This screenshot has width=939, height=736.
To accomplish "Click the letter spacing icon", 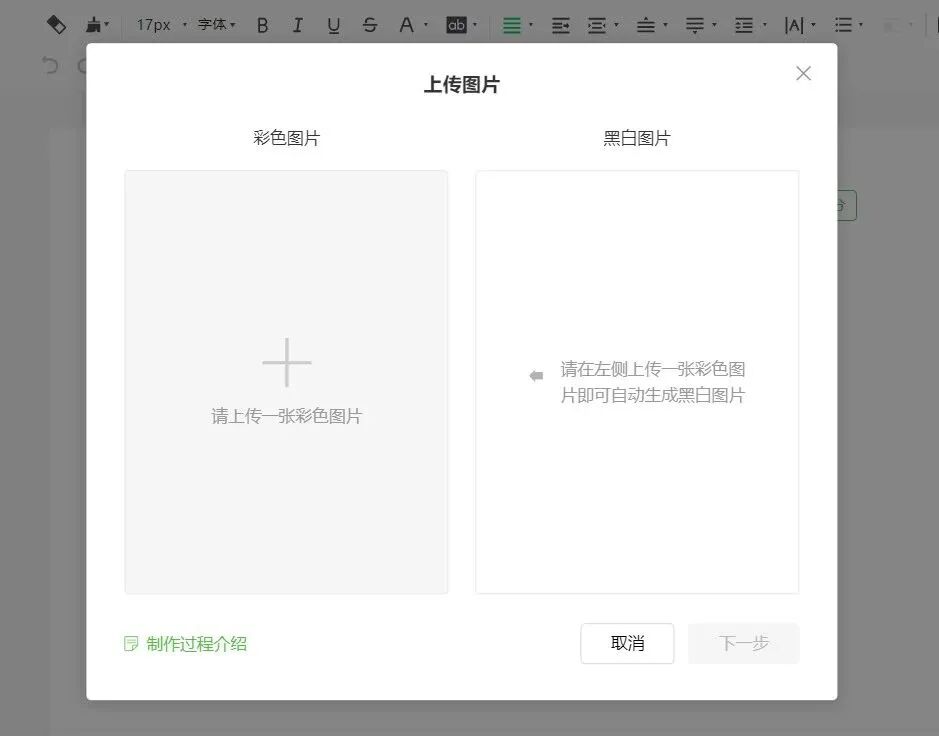I will 794,25.
